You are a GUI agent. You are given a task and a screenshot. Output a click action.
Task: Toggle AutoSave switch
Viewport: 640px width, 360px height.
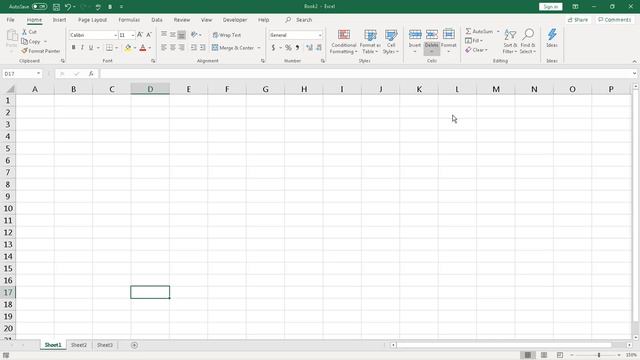[x=39, y=7]
